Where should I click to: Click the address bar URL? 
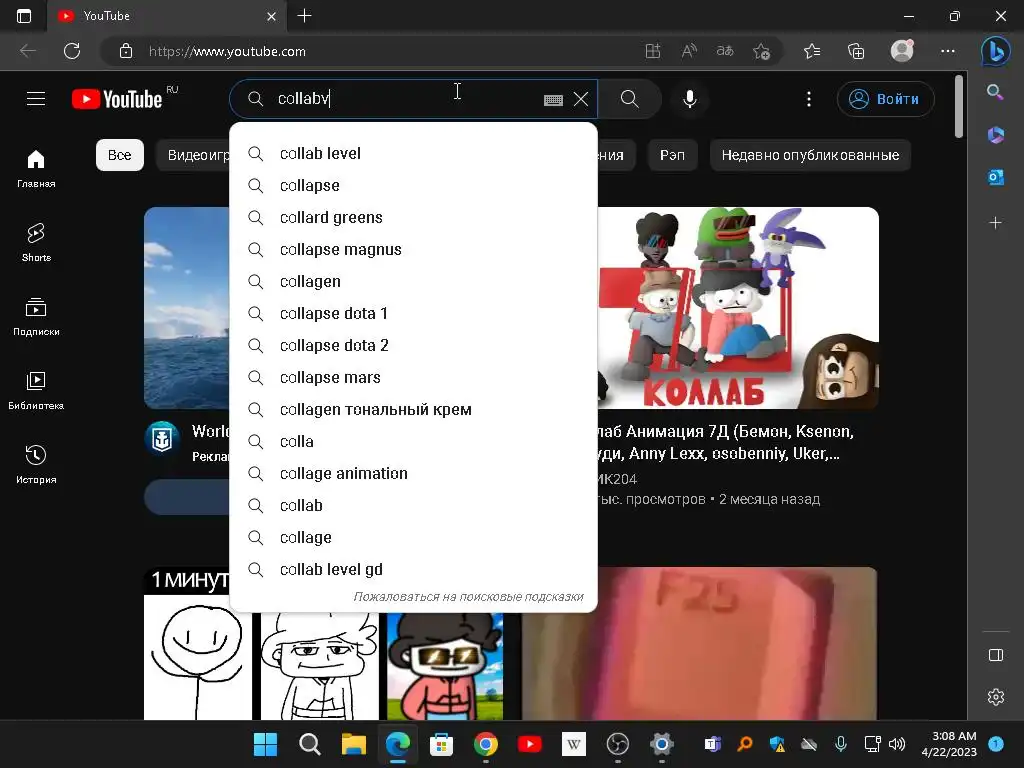[227, 52]
